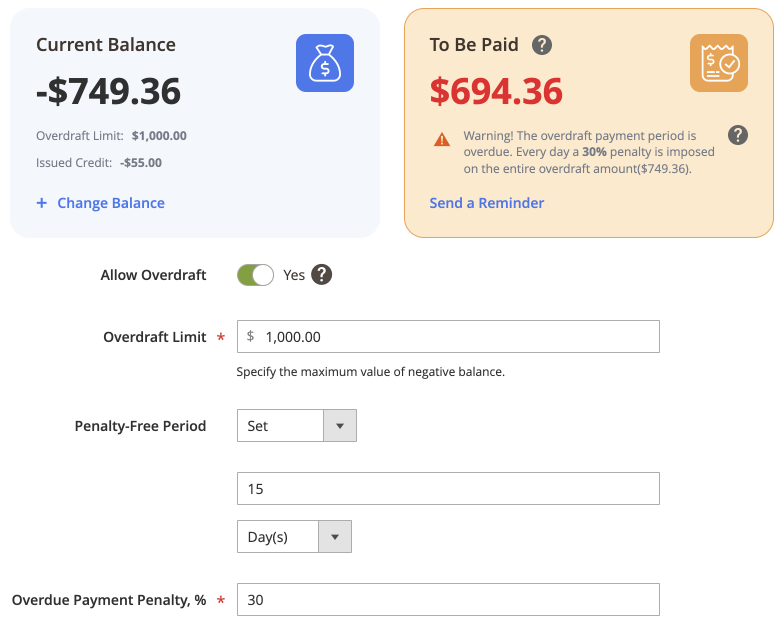Click the orange warning triangle icon

(x=442, y=139)
